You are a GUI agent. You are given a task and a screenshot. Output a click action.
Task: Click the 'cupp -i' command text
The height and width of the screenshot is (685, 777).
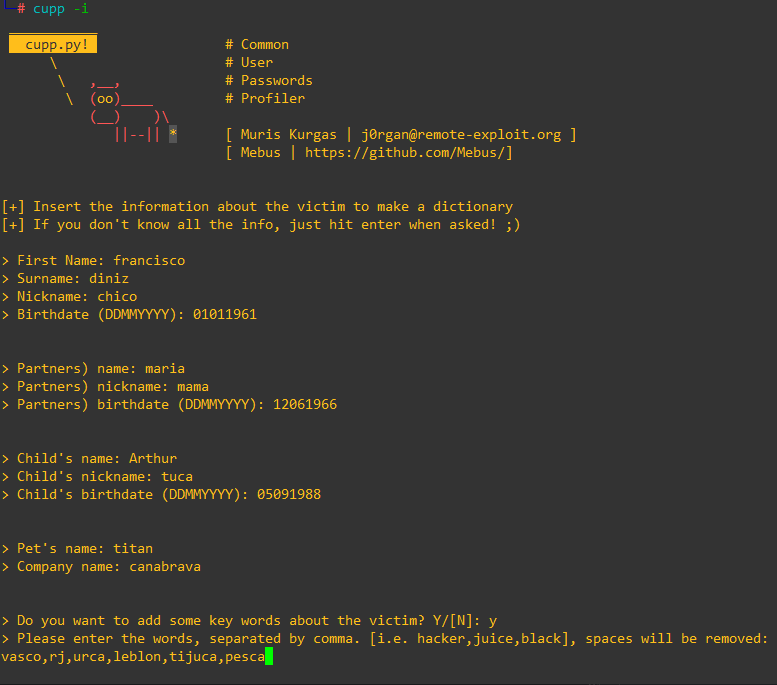click(x=60, y=9)
